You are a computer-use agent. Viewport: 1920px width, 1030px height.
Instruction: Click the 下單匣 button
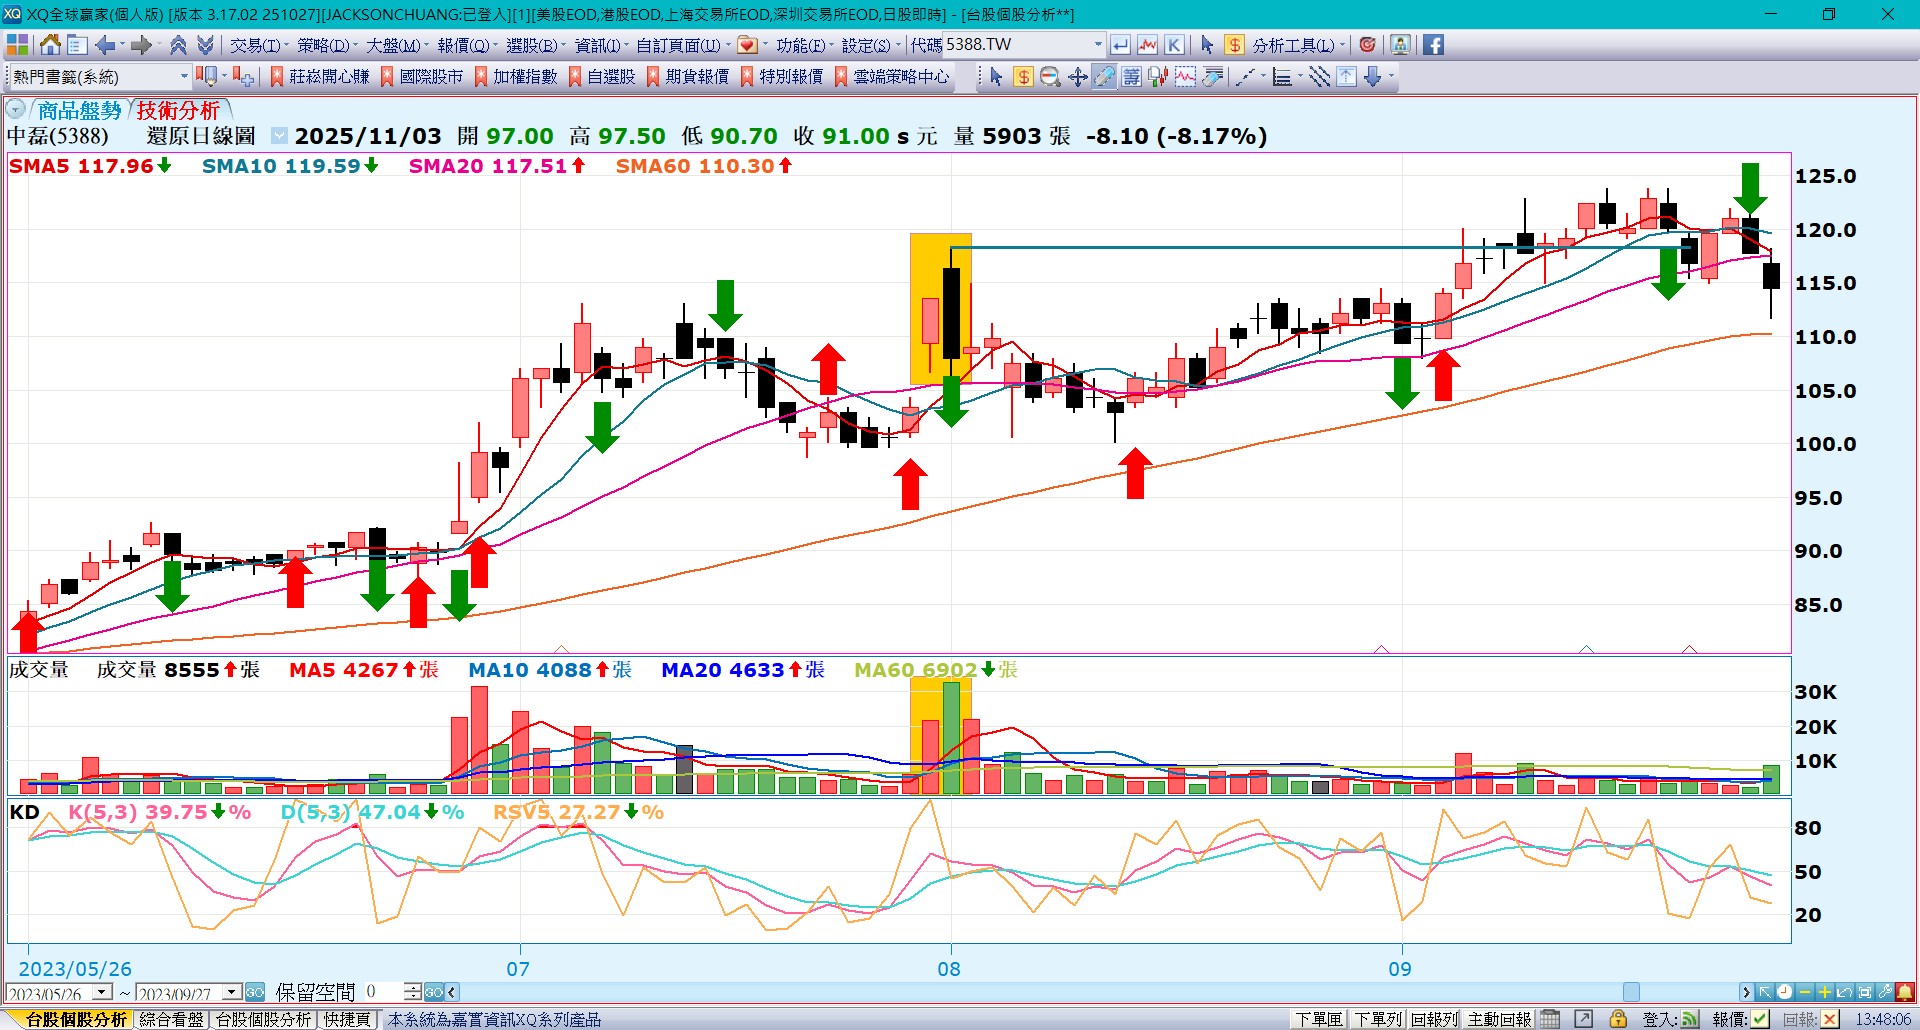[1318, 1019]
